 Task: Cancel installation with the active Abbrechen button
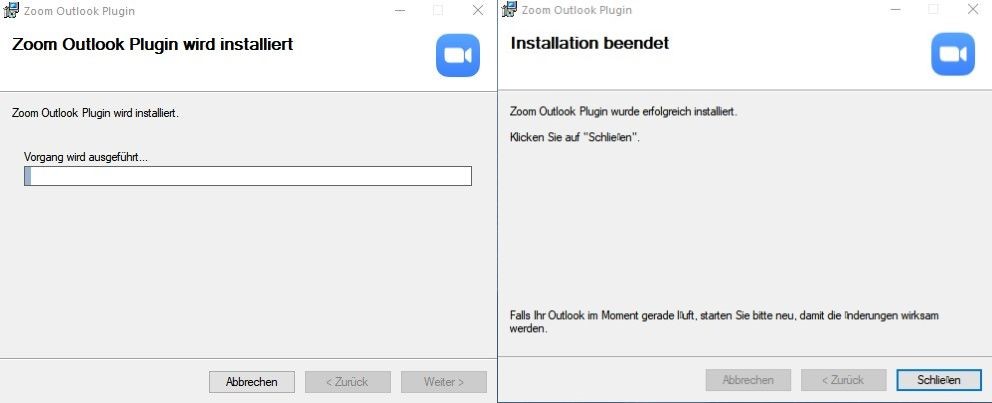point(252,382)
